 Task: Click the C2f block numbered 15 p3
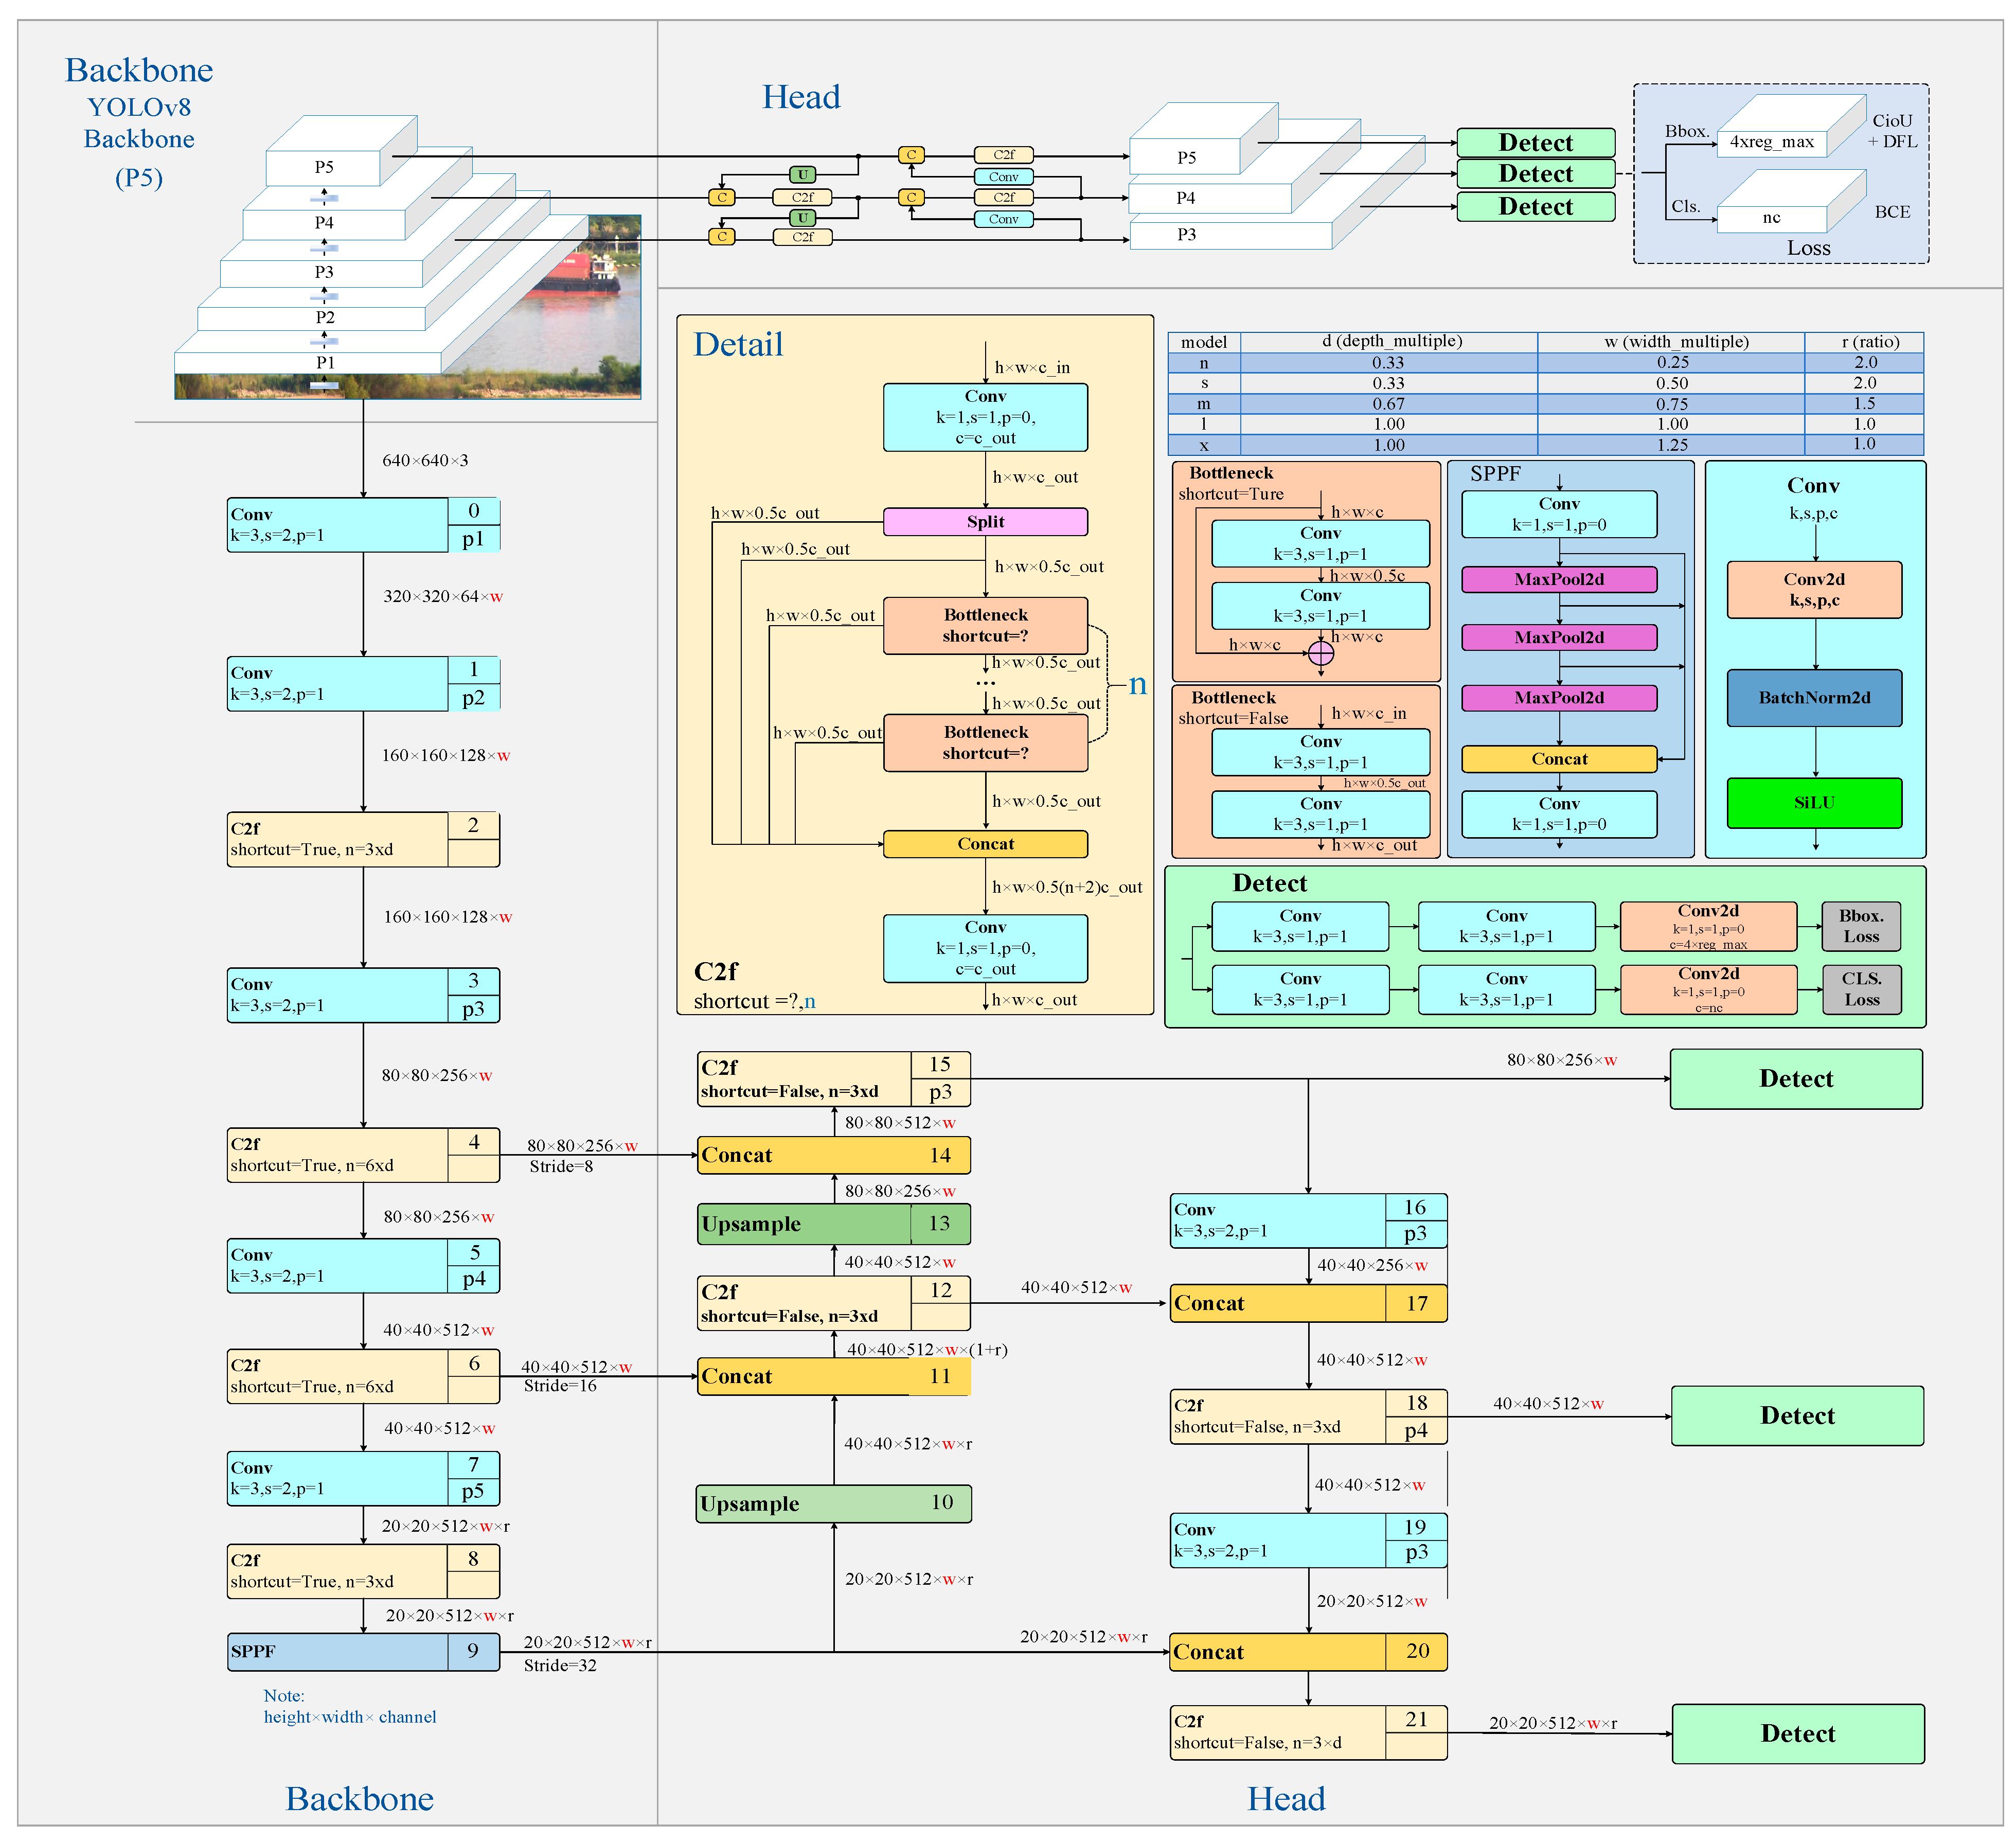click(x=833, y=1078)
